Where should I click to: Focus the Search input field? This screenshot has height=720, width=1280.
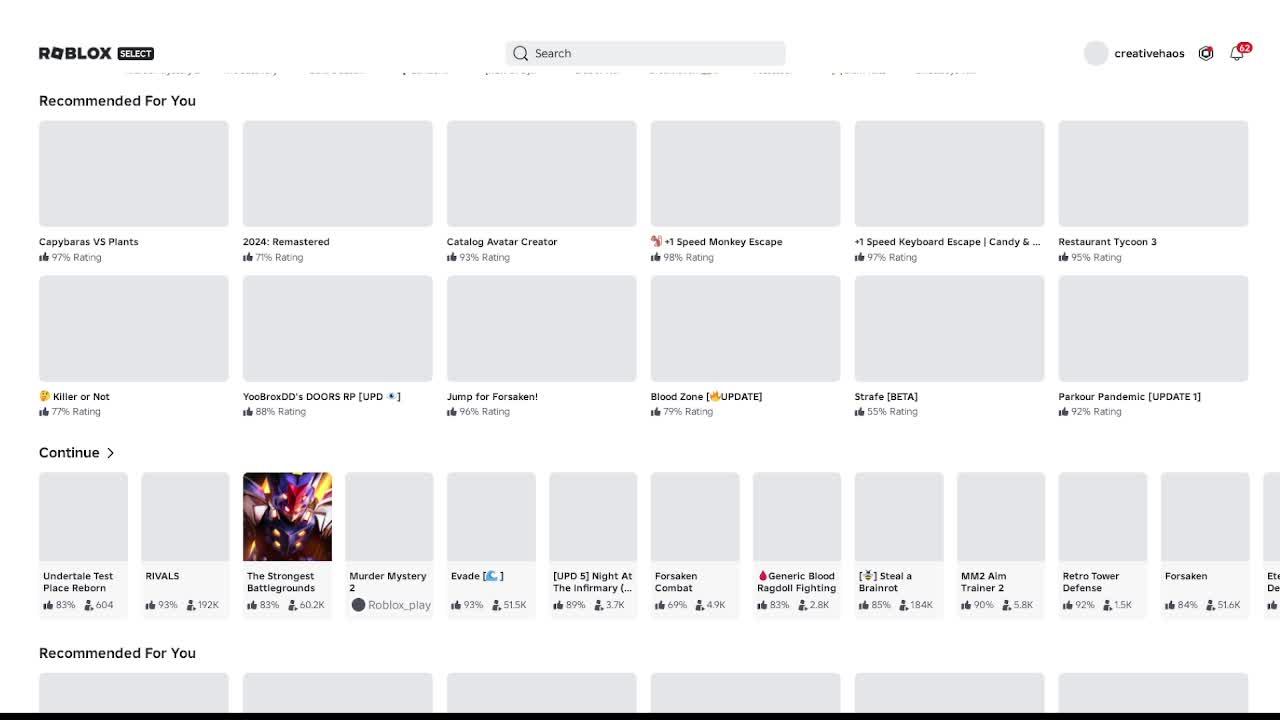click(645, 53)
